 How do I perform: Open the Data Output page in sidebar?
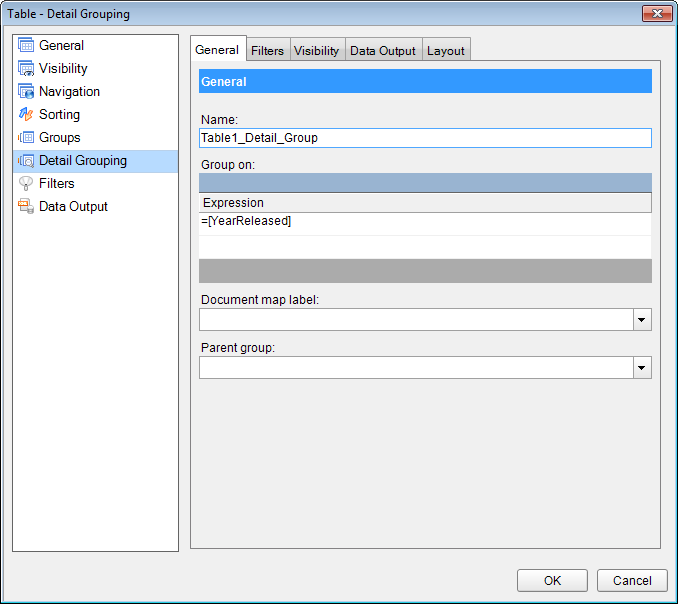[96, 206]
